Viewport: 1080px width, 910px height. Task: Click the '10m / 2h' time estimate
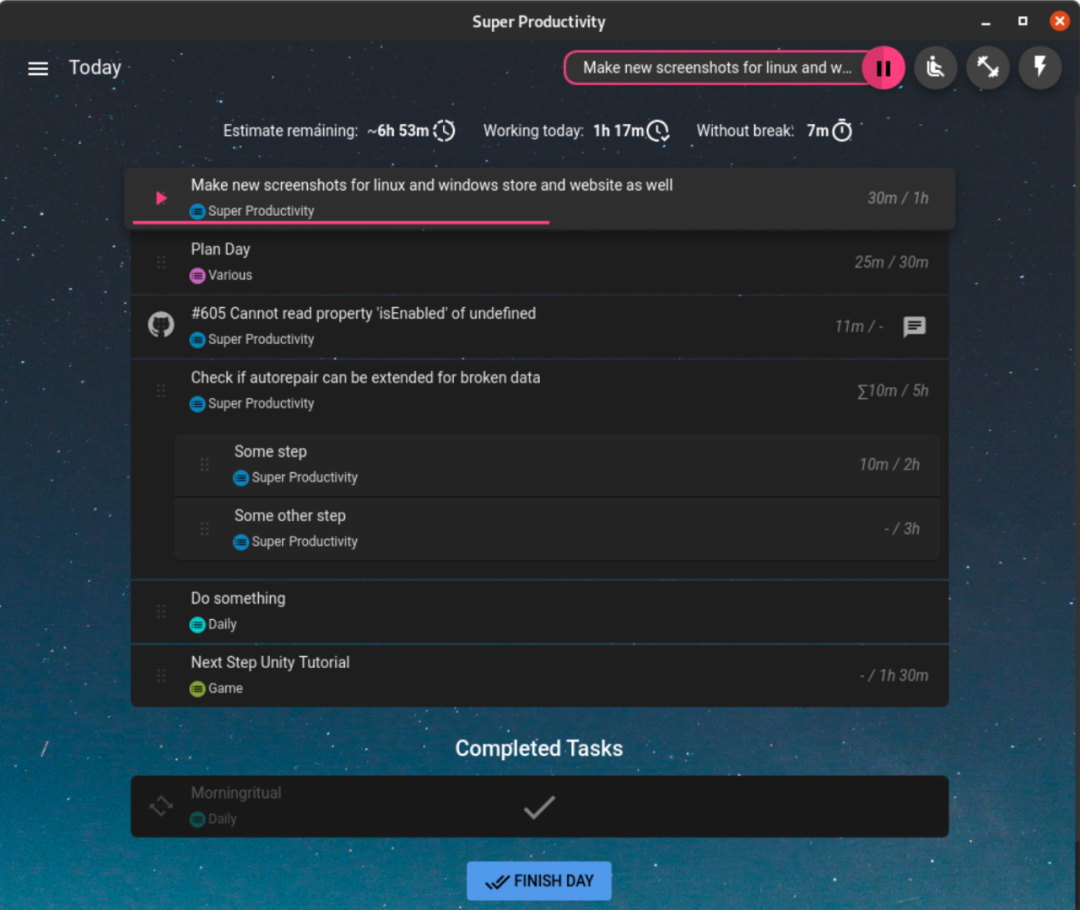coord(889,464)
